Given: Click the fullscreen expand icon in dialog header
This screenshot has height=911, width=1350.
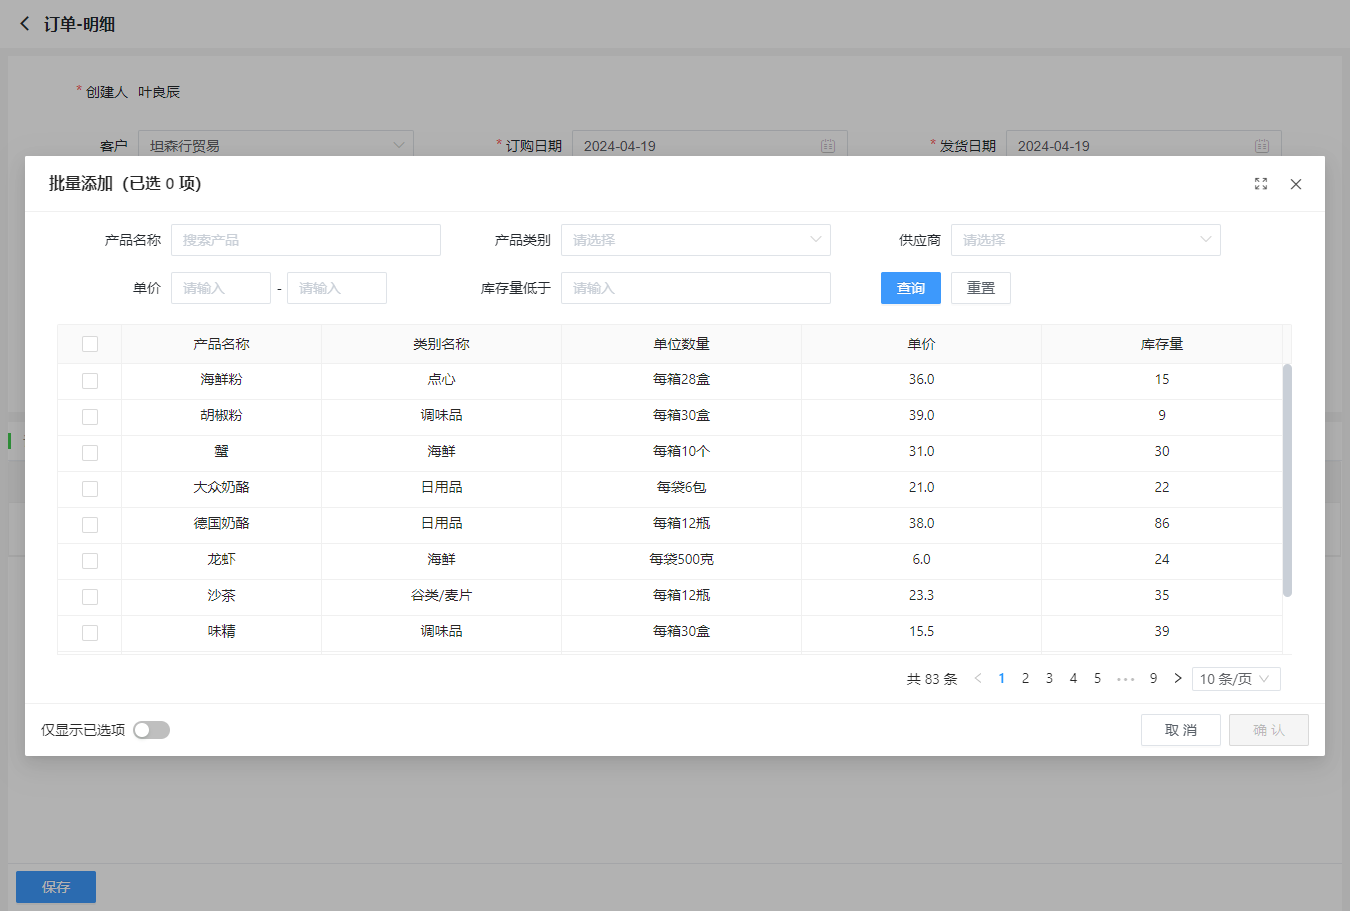Looking at the screenshot, I should pyautogui.click(x=1261, y=184).
